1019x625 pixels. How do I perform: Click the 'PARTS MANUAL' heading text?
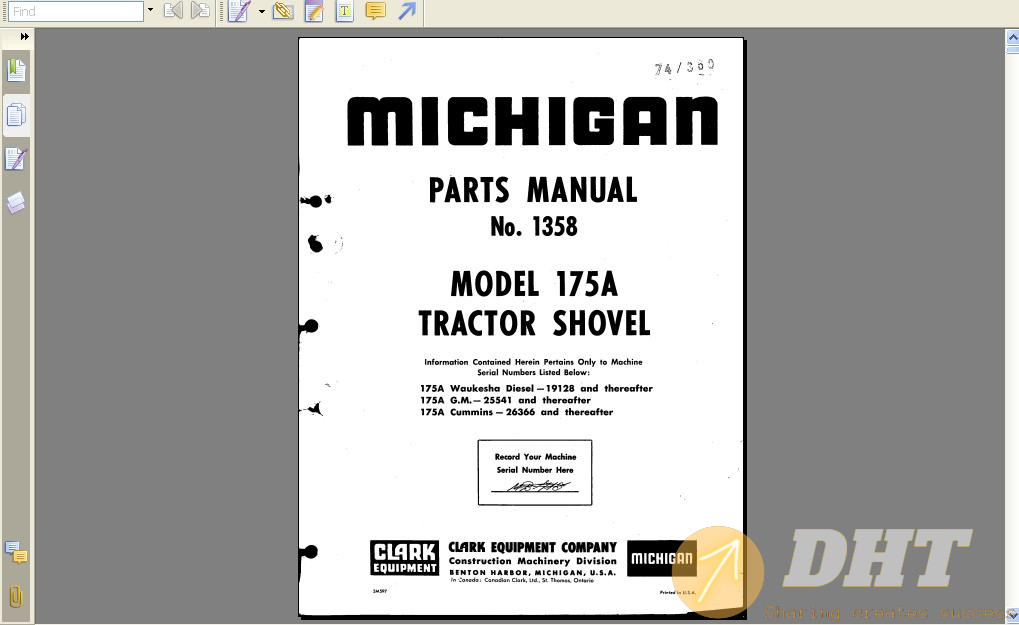[x=533, y=190]
